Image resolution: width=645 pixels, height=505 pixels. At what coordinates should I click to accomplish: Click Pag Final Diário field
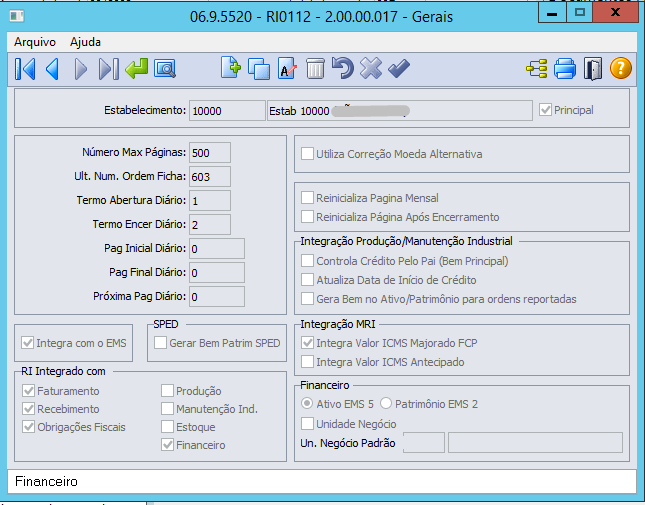217,273
